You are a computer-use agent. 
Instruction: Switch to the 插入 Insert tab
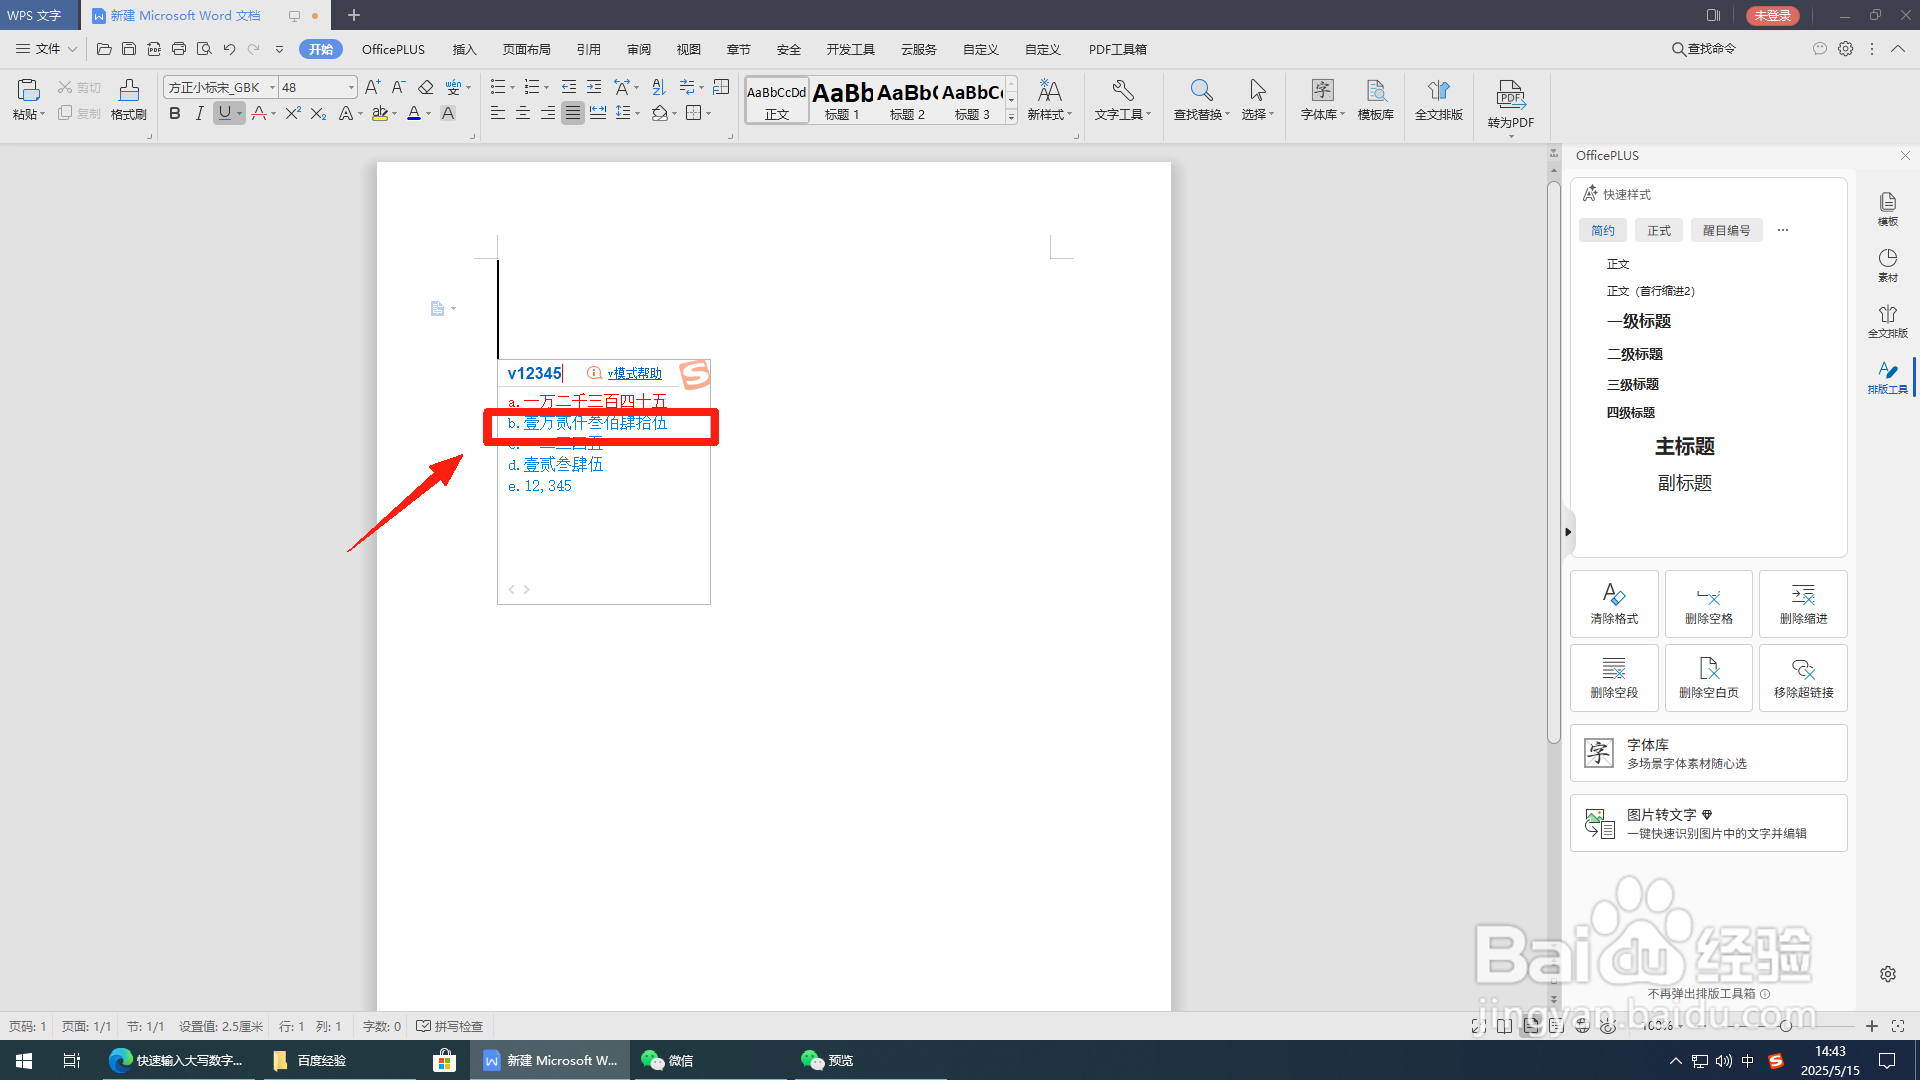[464, 49]
